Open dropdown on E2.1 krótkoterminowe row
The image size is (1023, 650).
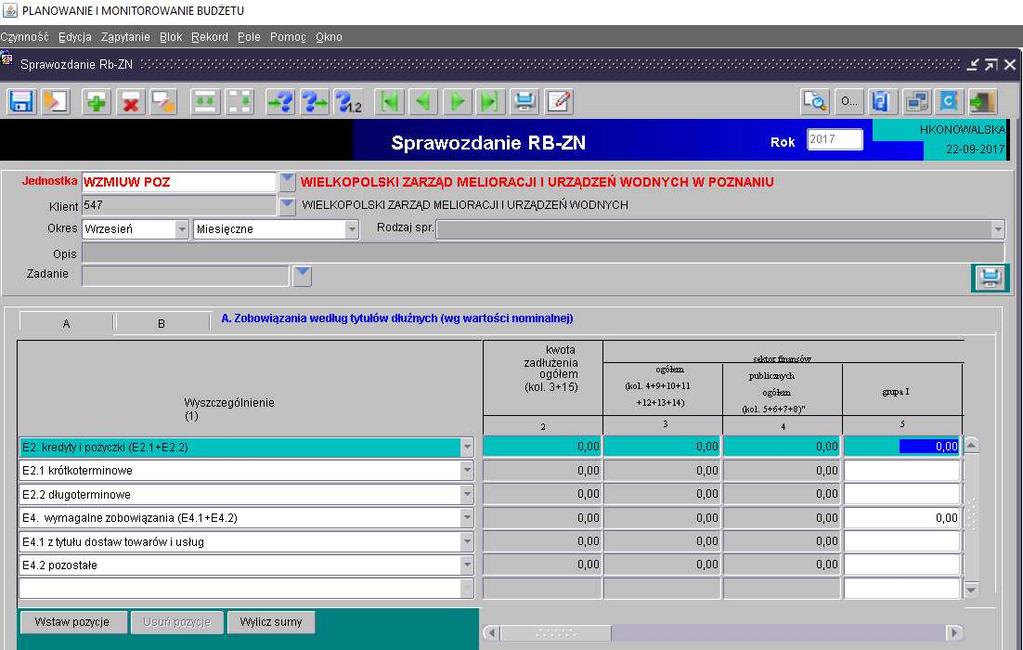(x=467, y=471)
